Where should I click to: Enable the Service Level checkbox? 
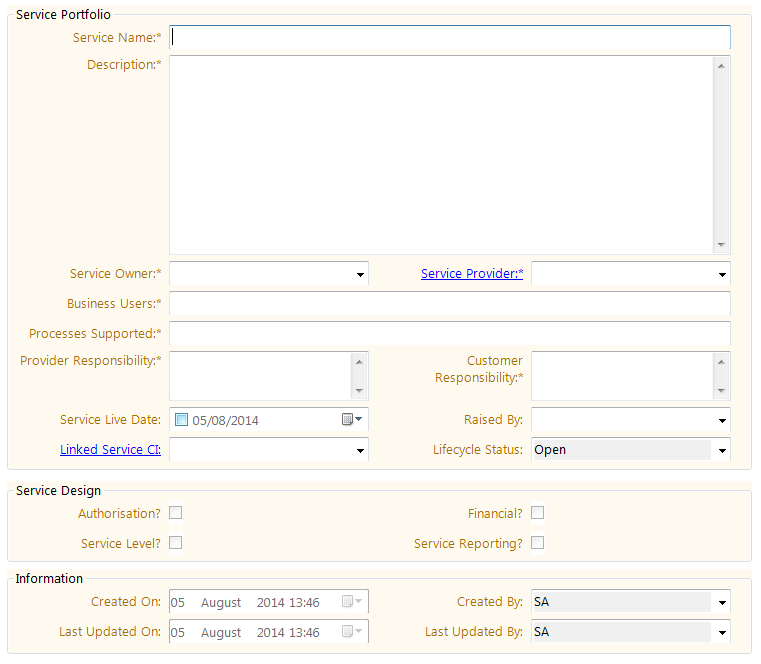pyautogui.click(x=176, y=543)
